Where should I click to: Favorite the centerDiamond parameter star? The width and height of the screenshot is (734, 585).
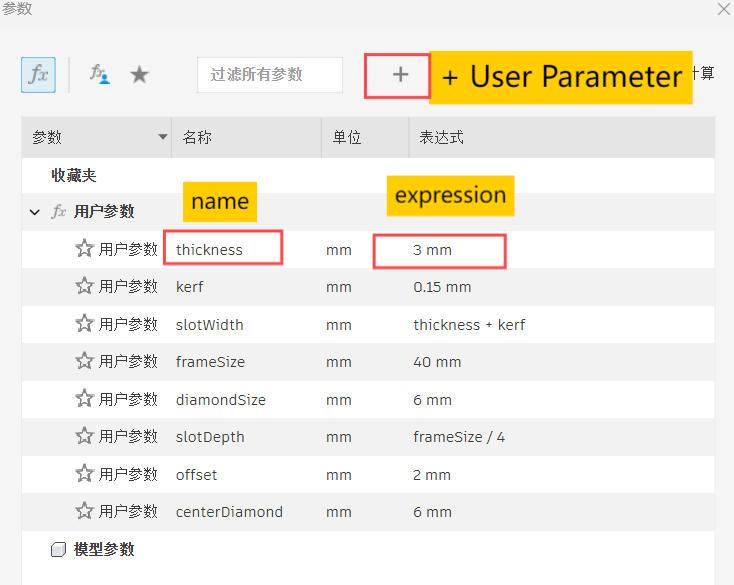point(84,511)
